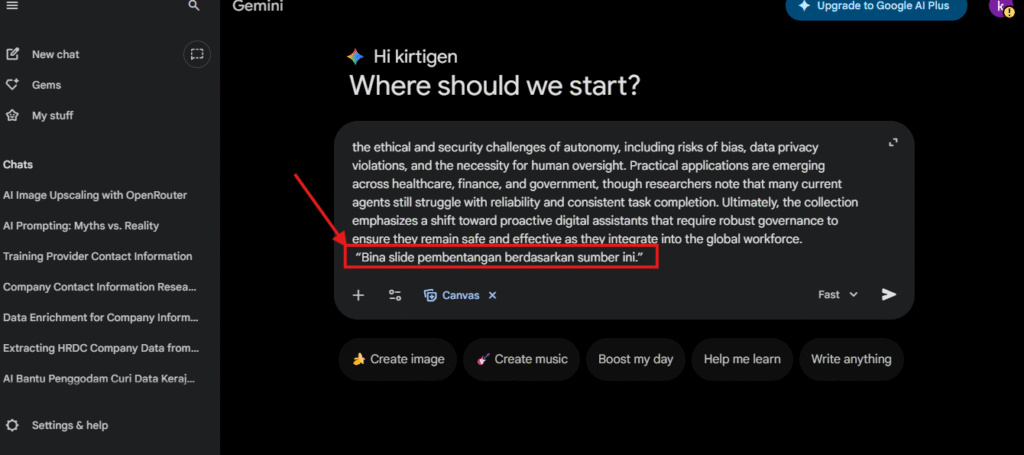Viewport: 1024px width, 455px height.
Task: Open the user account avatar
Action: point(999,8)
